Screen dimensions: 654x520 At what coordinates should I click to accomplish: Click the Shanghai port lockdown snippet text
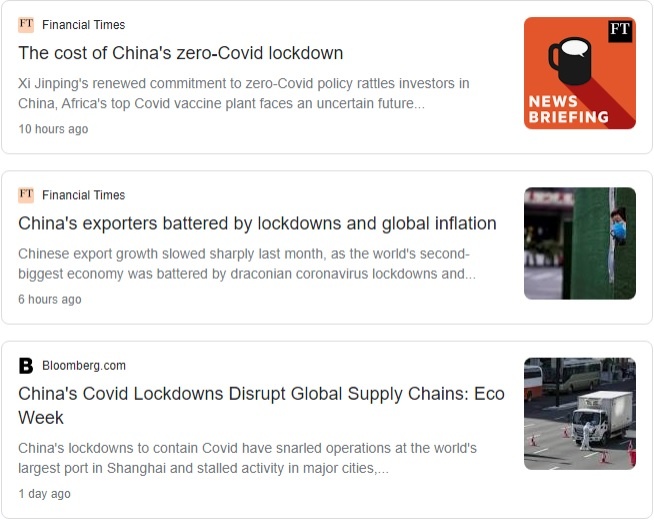pos(247,458)
